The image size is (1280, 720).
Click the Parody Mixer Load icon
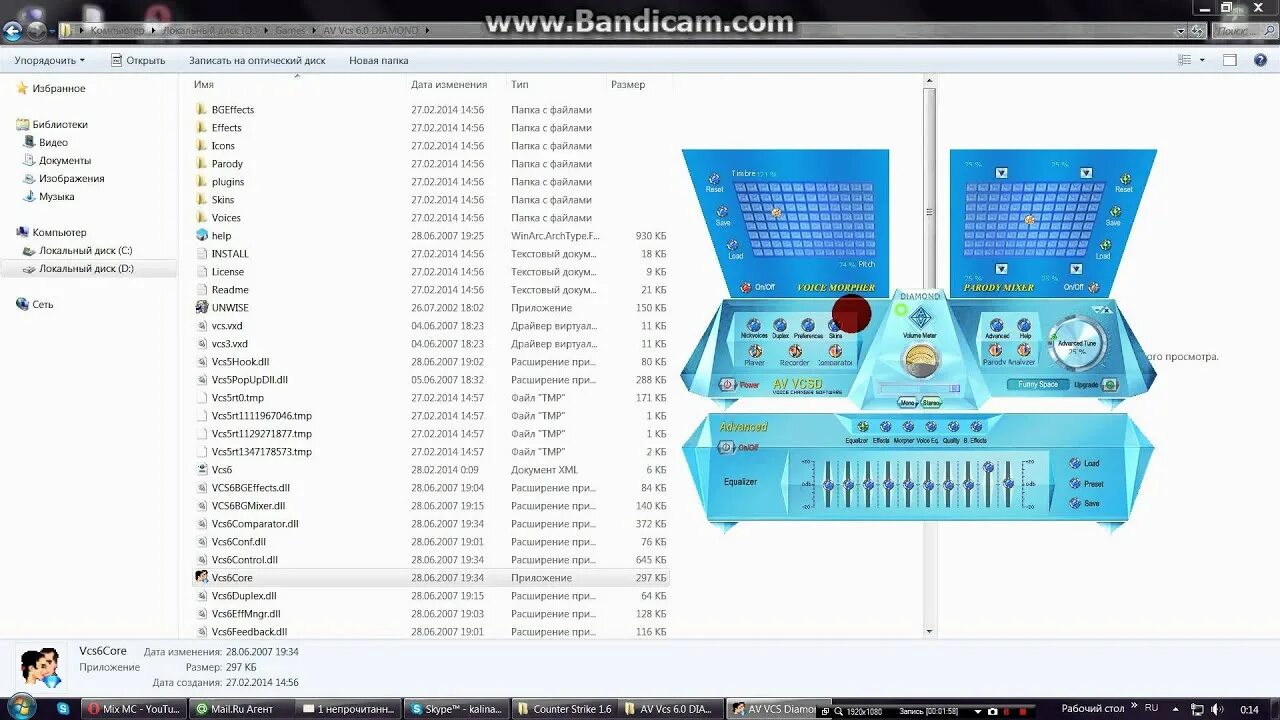coord(1105,244)
